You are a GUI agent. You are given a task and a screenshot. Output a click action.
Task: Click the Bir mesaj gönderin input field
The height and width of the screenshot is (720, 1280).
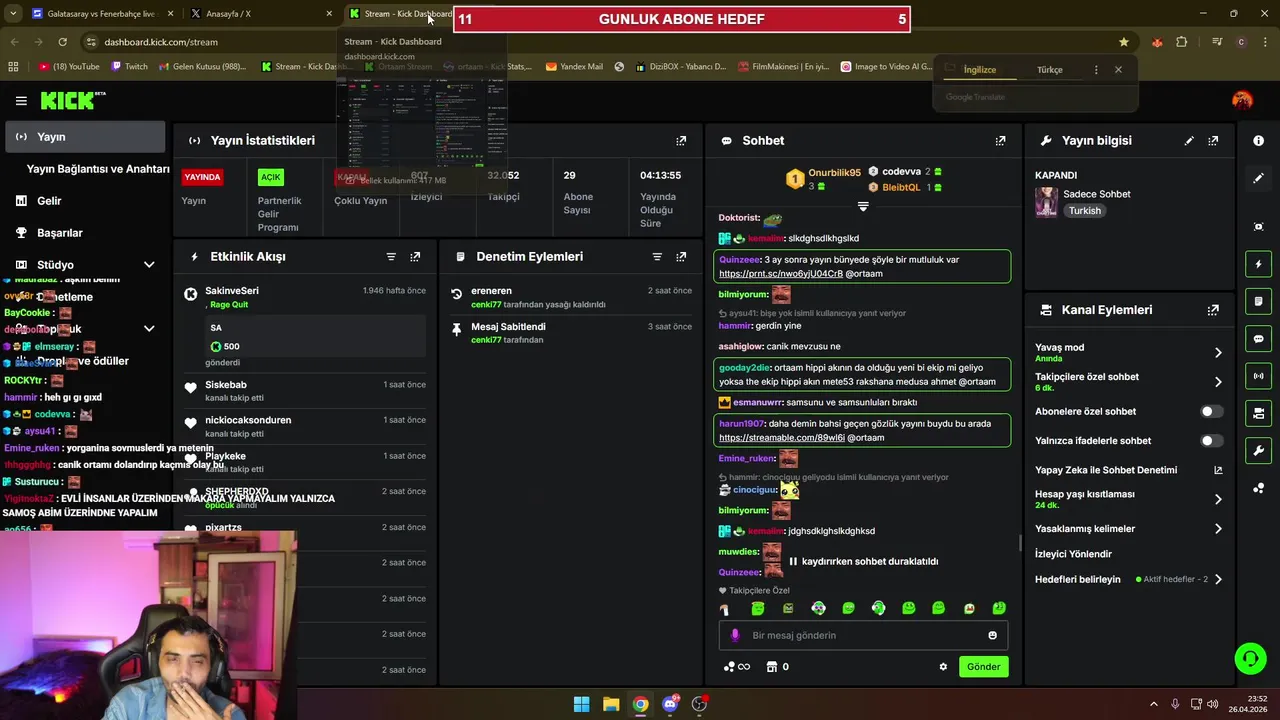click(863, 635)
